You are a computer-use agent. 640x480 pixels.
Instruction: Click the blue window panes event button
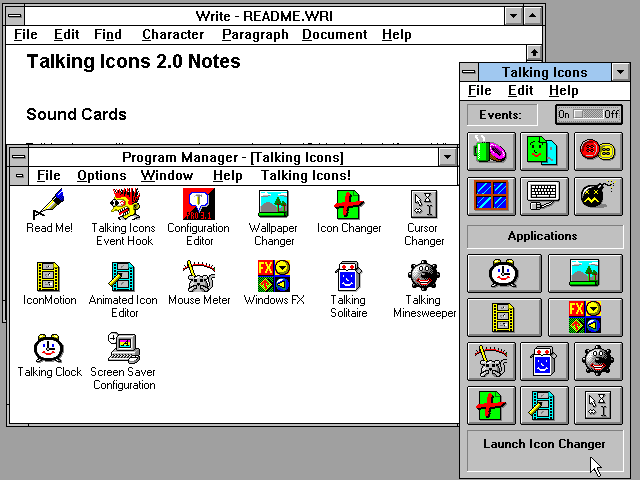point(491,196)
